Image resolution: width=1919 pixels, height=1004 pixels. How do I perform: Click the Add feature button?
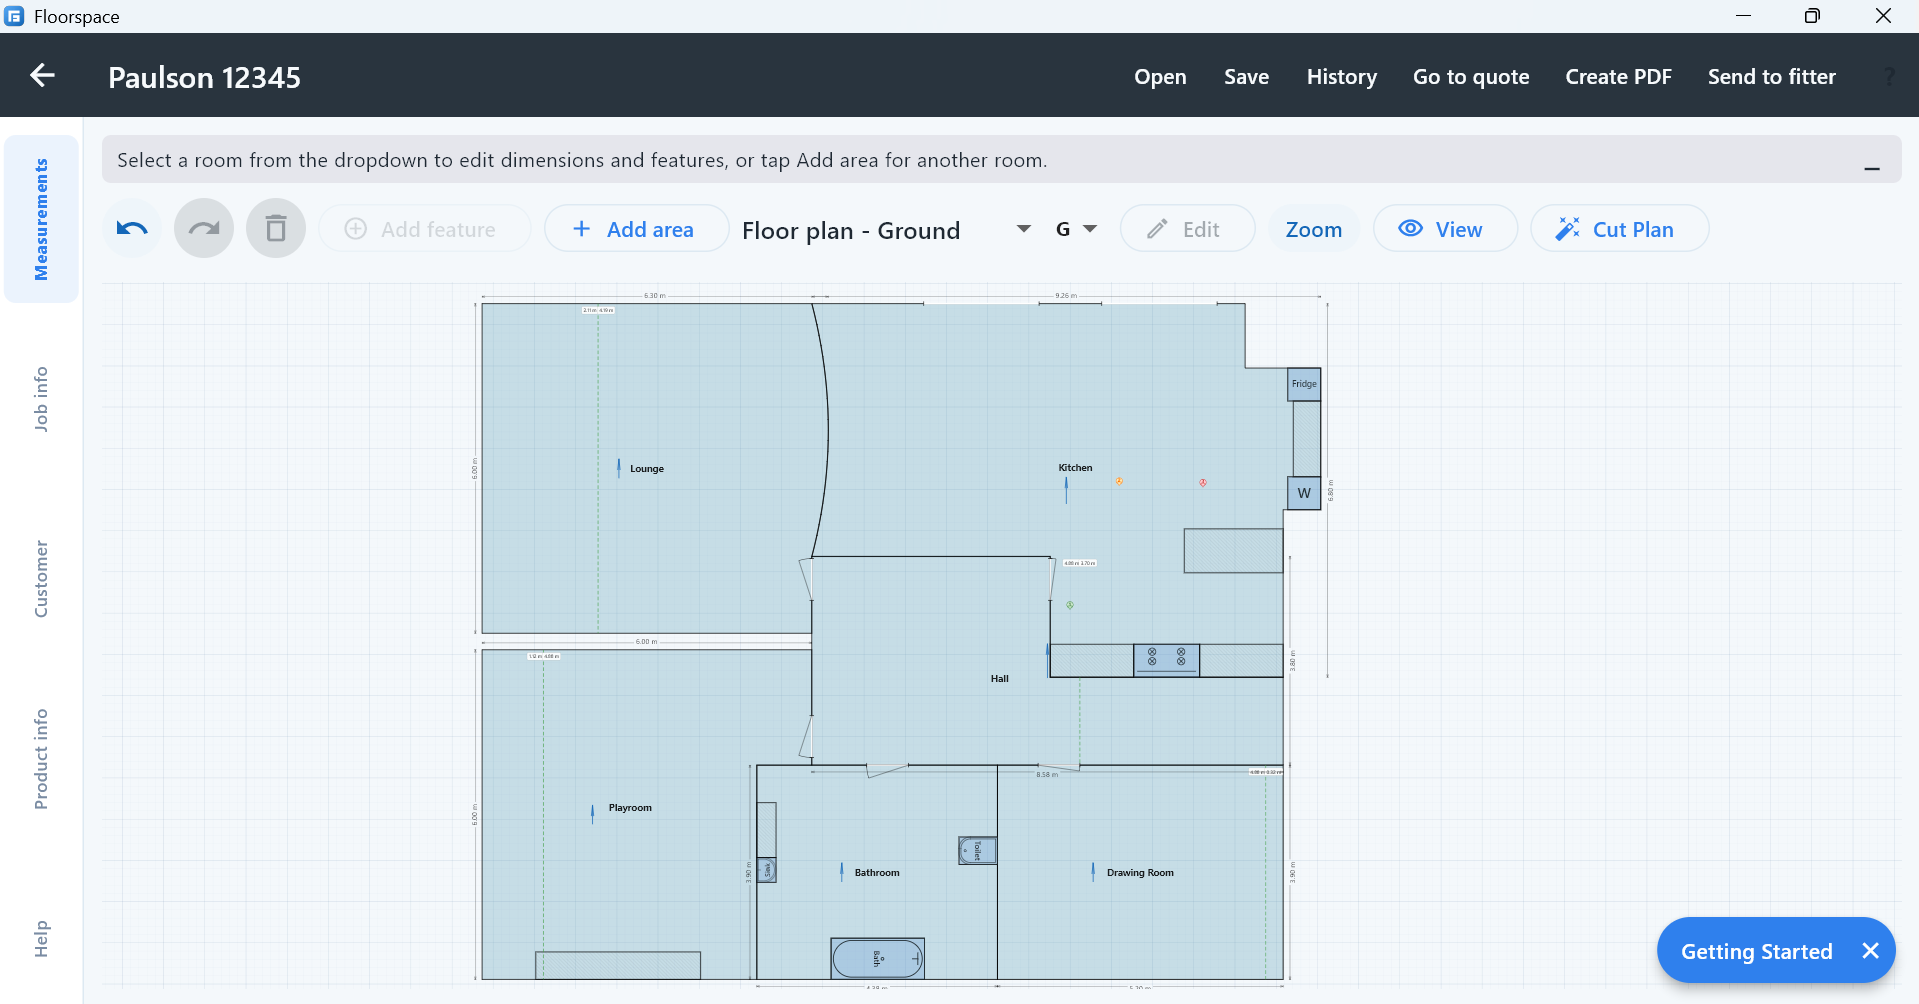point(424,229)
